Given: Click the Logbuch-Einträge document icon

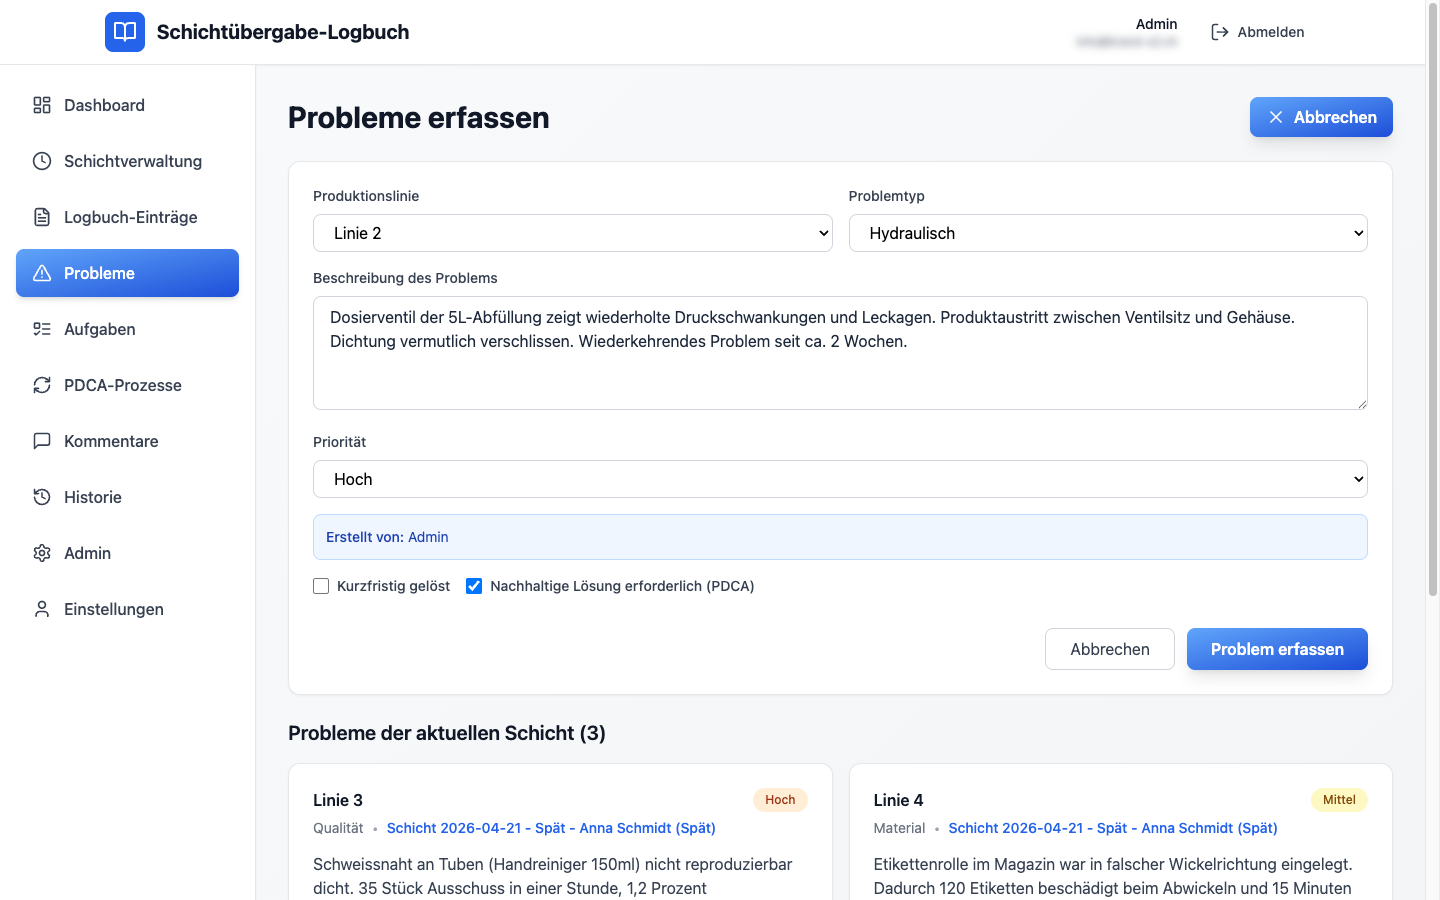Looking at the screenshot, I should [42, 217].
